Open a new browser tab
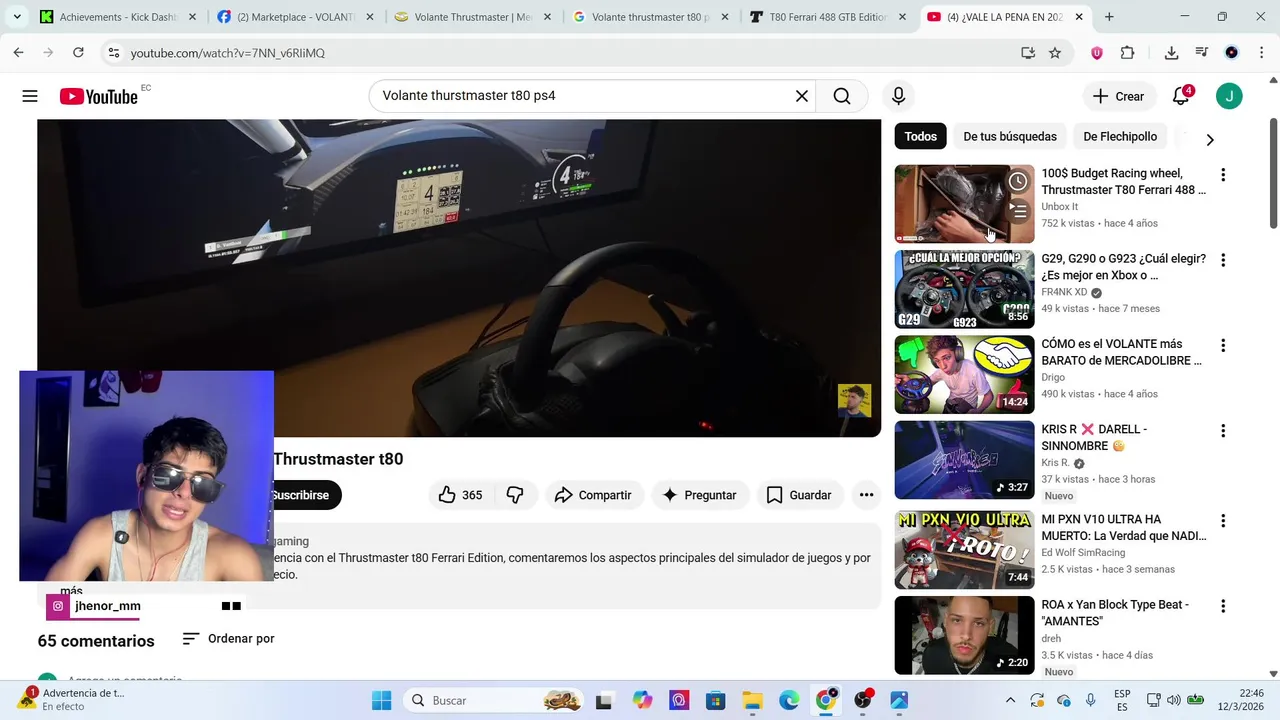The width and height of the screenshot is (1280, 720). tap(1109, 17)
